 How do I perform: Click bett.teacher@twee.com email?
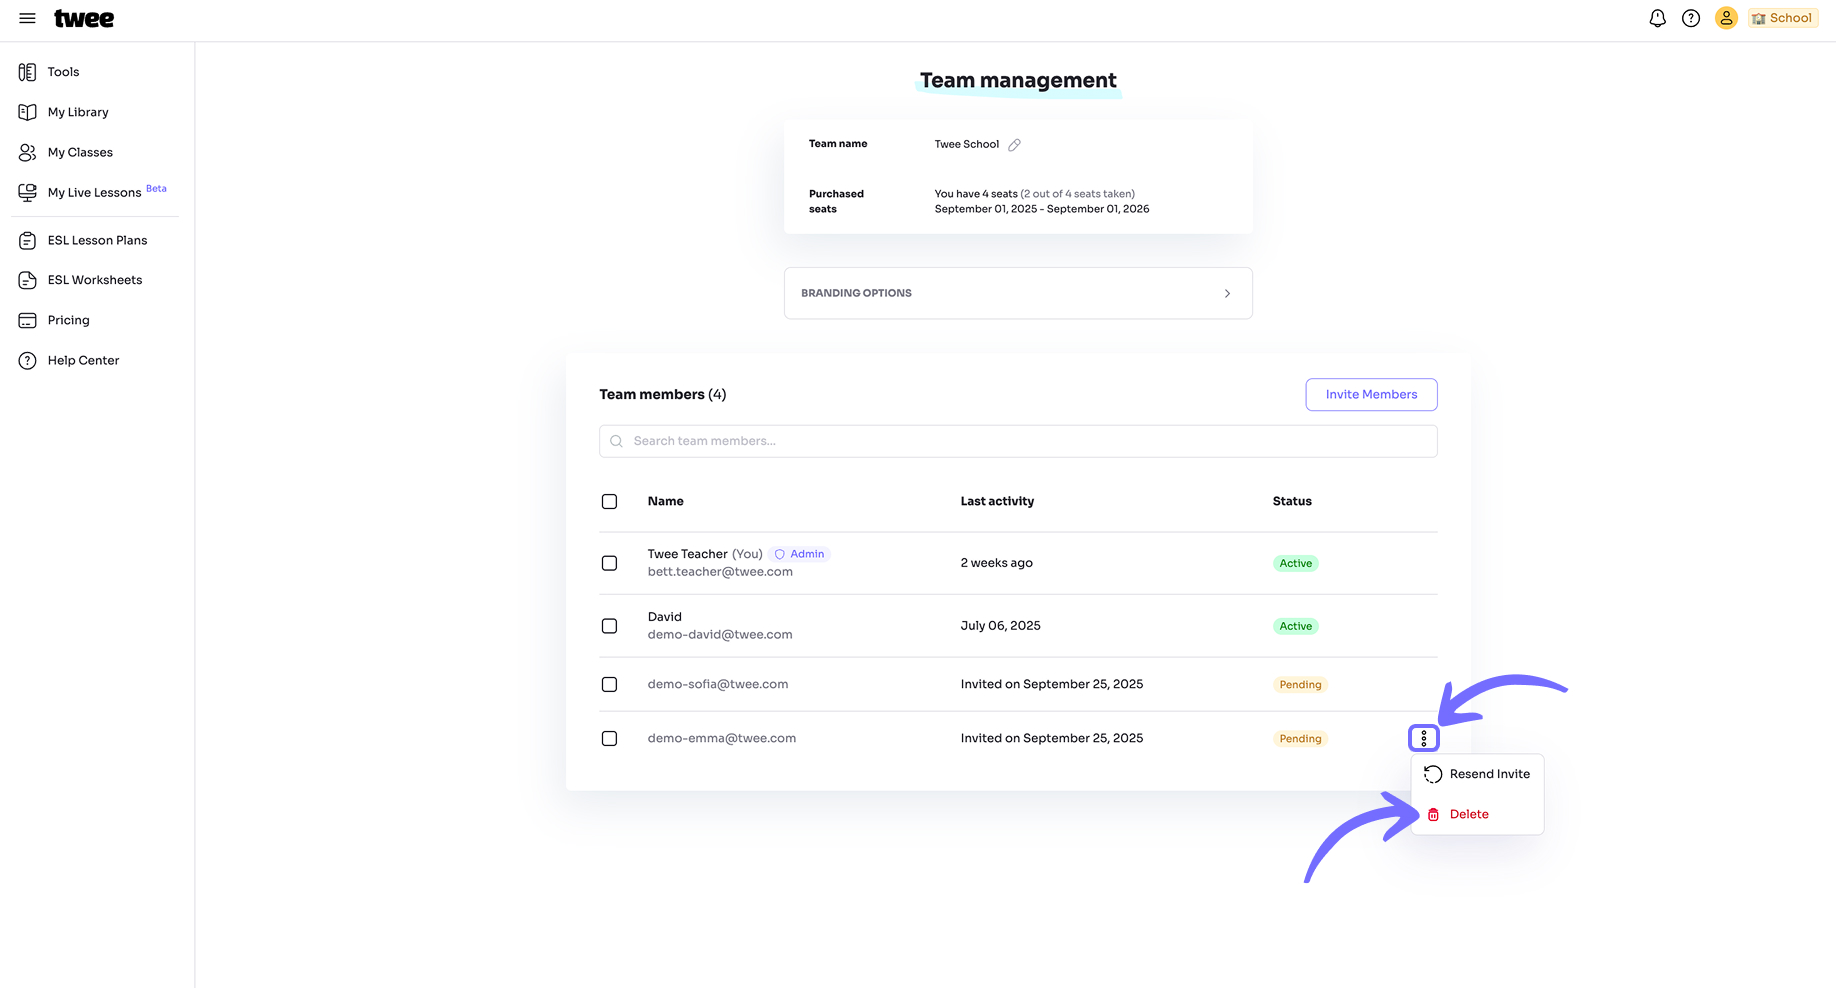720,572
